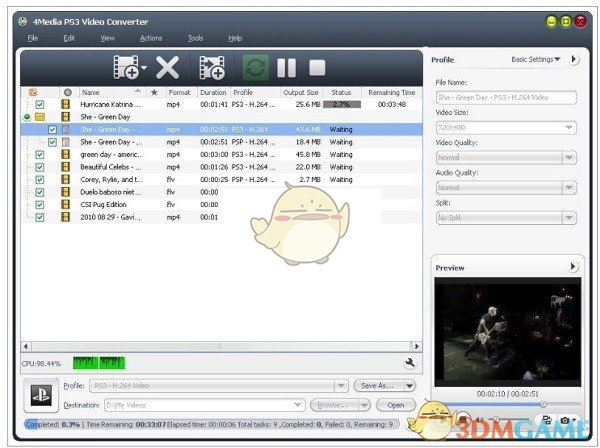Click the horizontal scrollbar left arrow
Image resolution: width=600 pixels, height=448 pixels.
26,347
